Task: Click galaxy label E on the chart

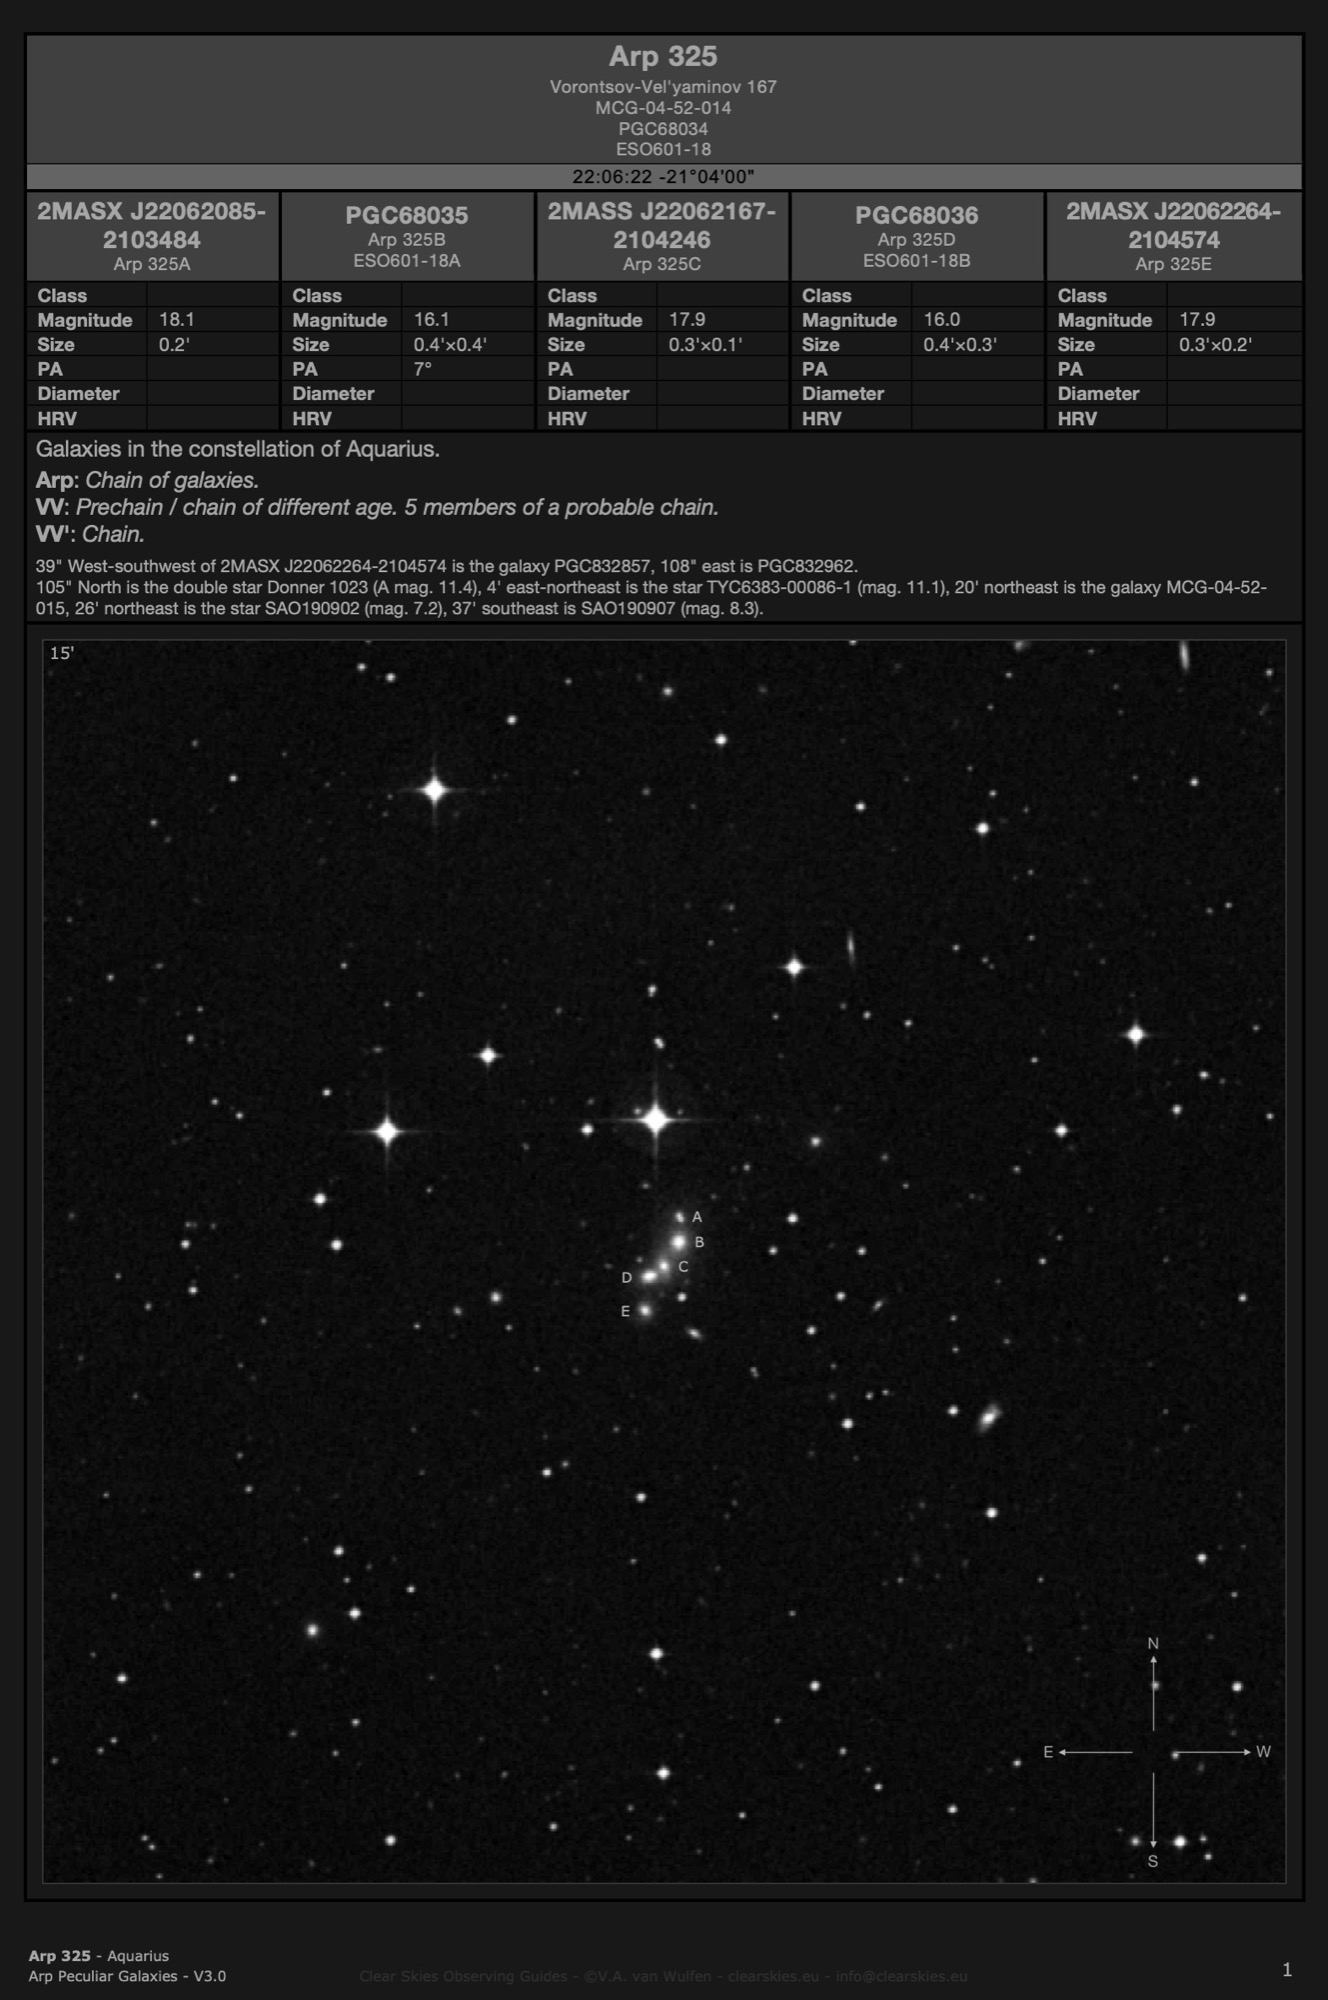Action: [x=626, y=1312]
